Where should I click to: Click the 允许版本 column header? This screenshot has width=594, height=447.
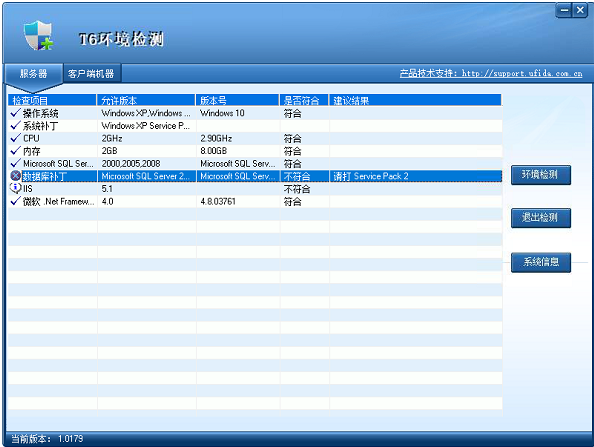(146, 100)
